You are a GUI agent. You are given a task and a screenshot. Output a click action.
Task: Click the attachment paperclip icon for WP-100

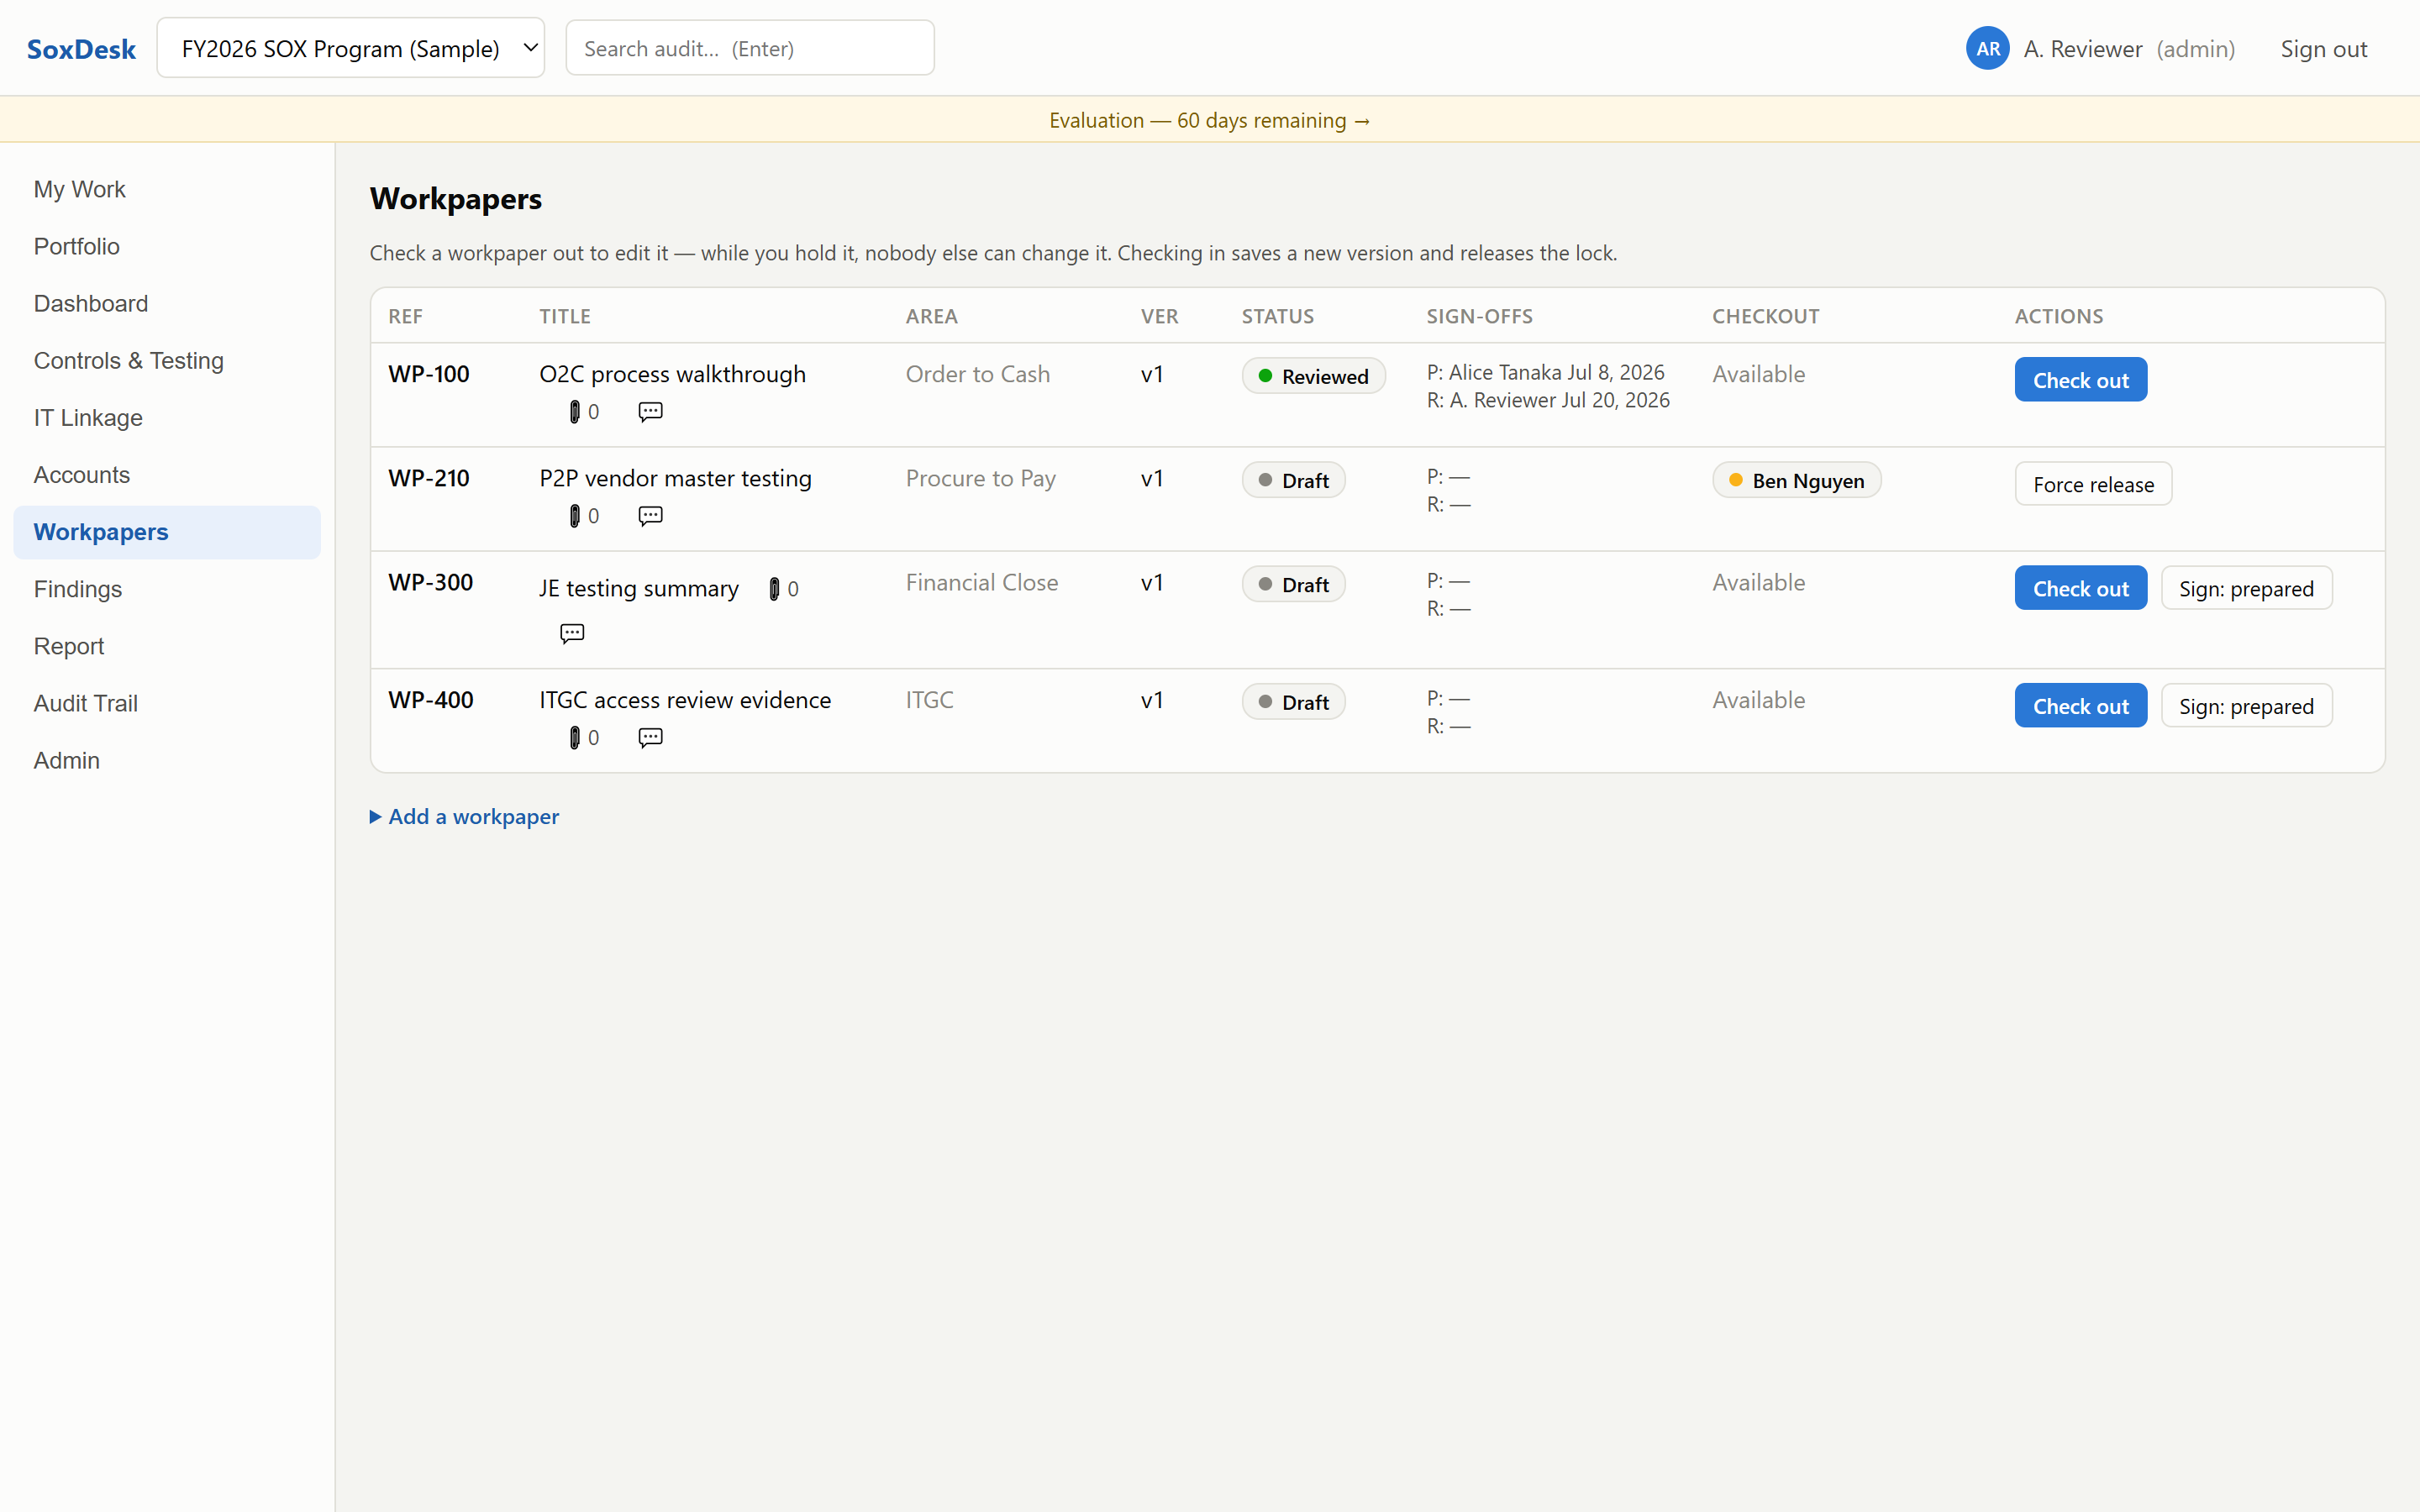tap(575, 412)
